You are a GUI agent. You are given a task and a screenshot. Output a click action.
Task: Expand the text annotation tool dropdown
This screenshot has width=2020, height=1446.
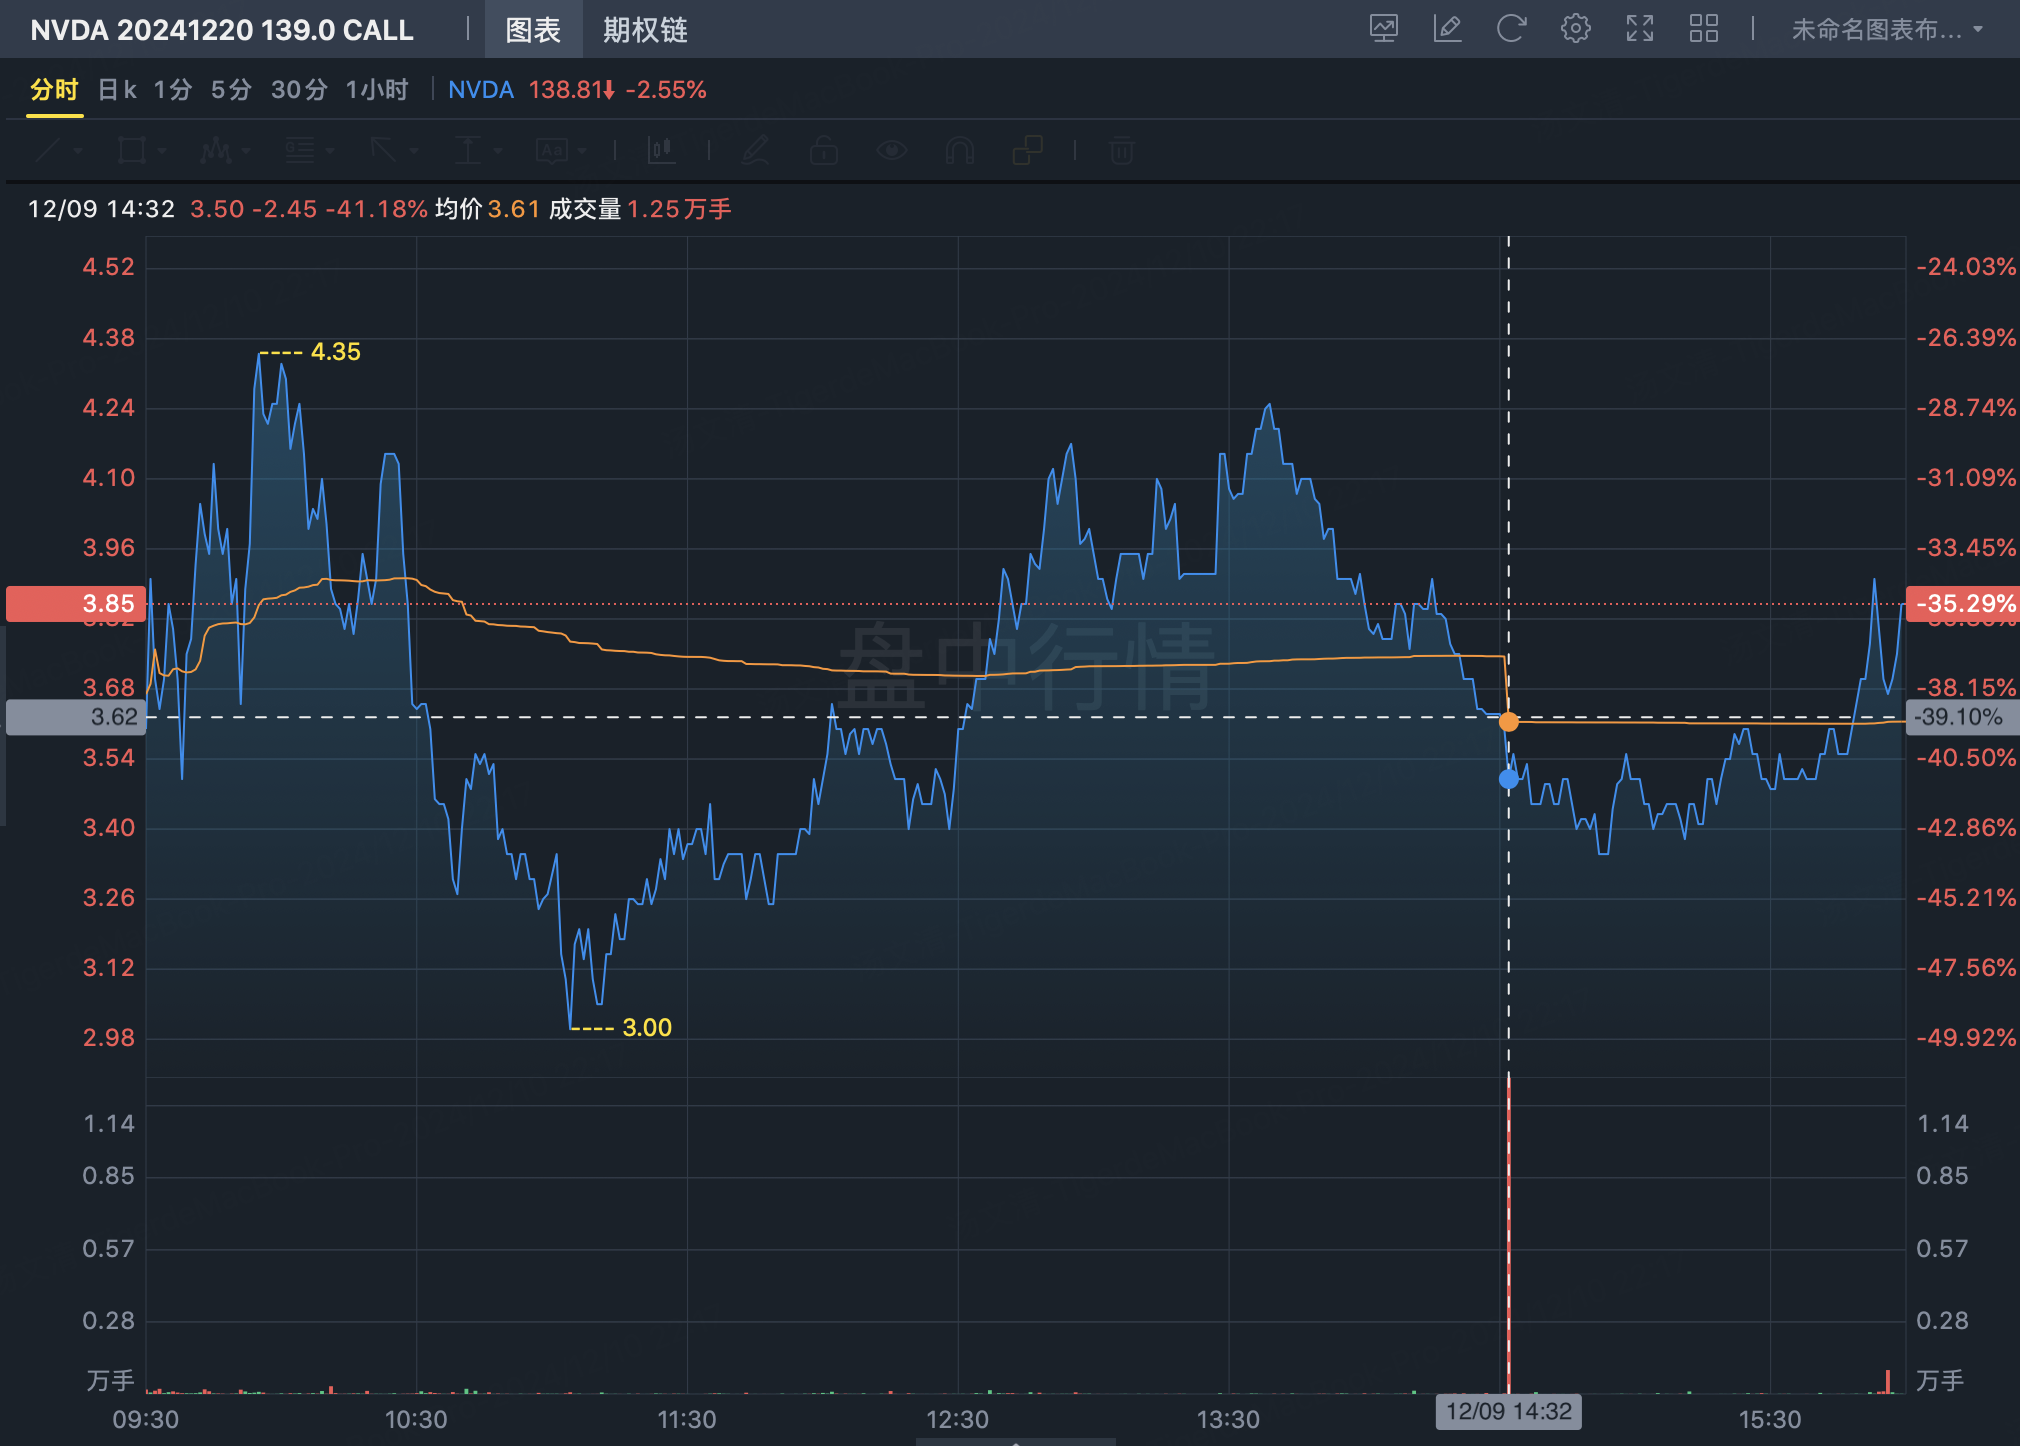point(582,152)
